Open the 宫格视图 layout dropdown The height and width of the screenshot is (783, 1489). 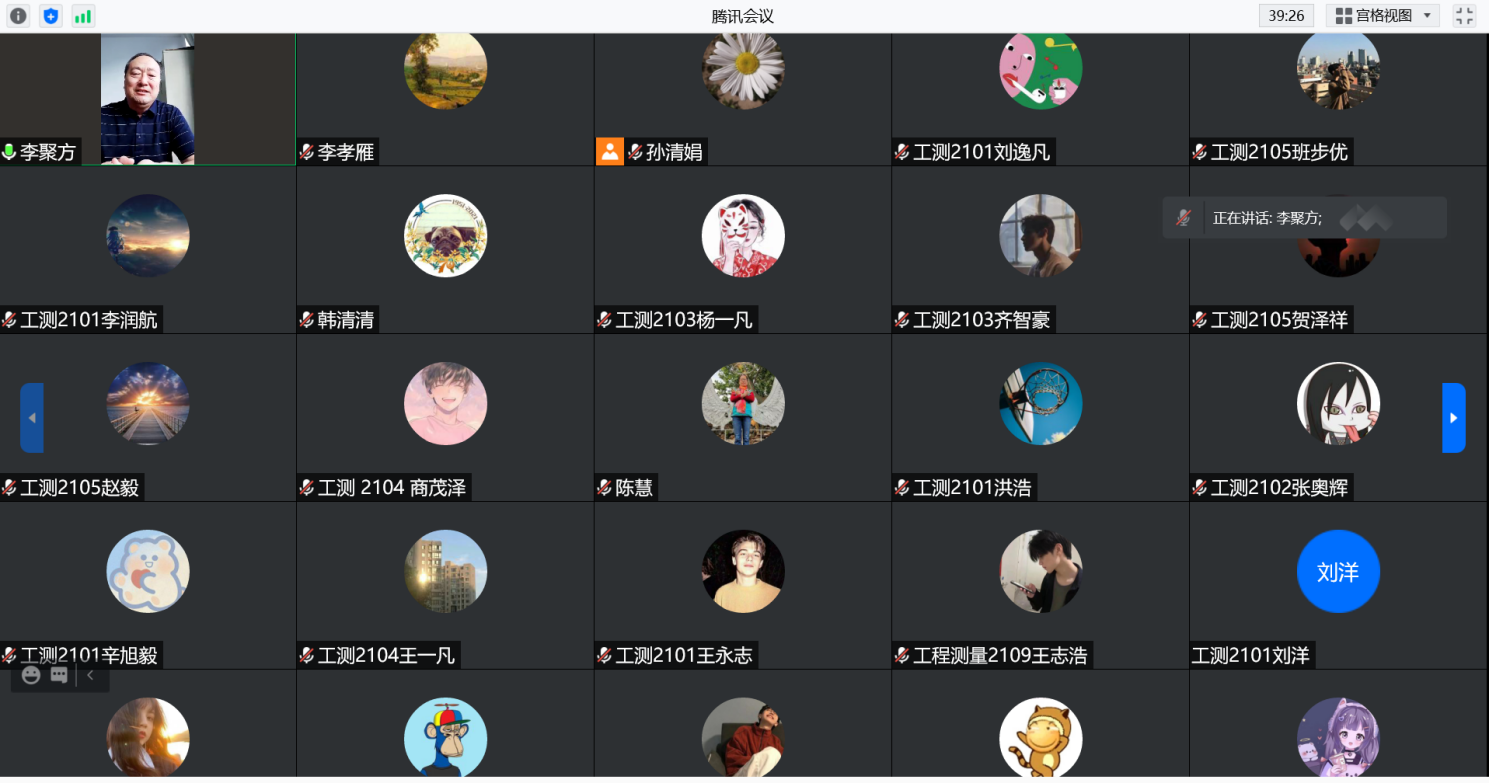[x=1382, y=16]
